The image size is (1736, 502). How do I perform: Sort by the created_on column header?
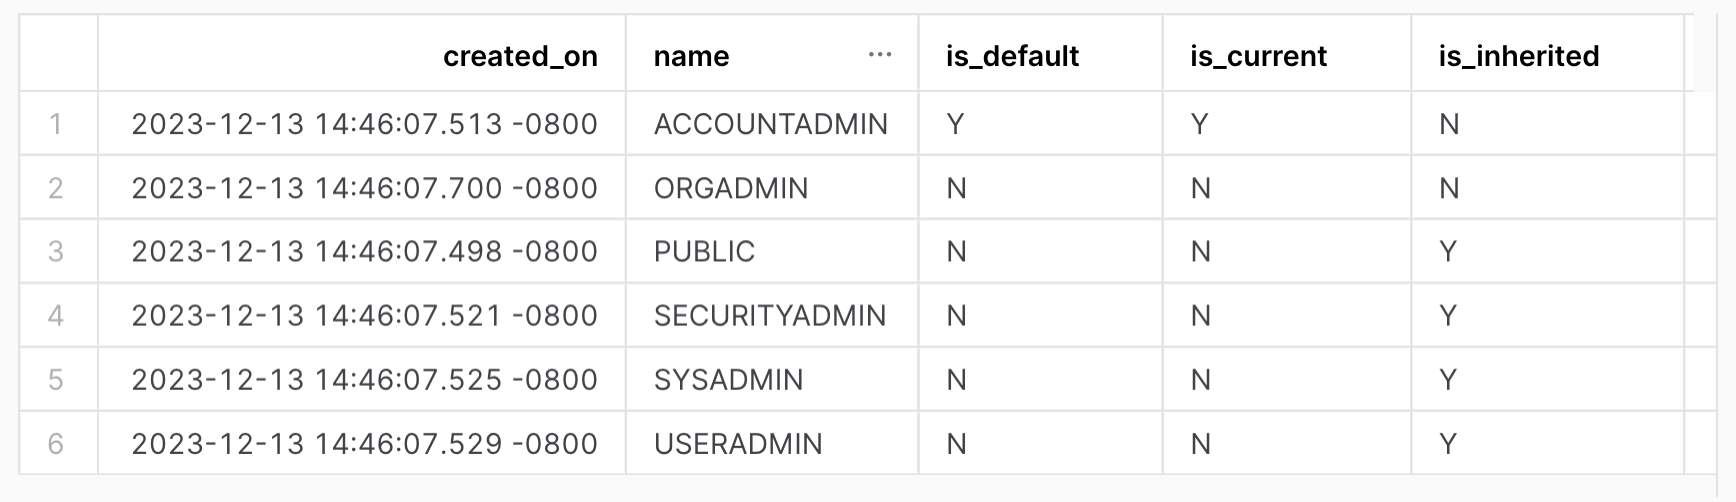[520, 56]
